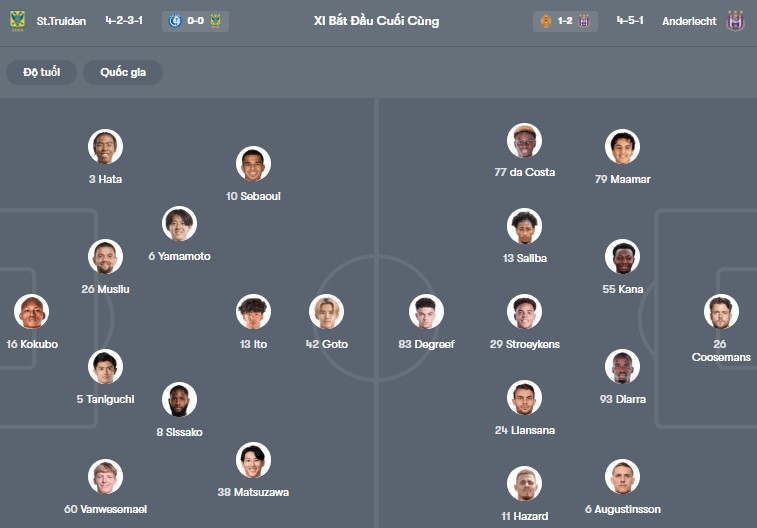757x528 pixels.
Task: Click the St.Truiden team name
Action: pos(60,20)
